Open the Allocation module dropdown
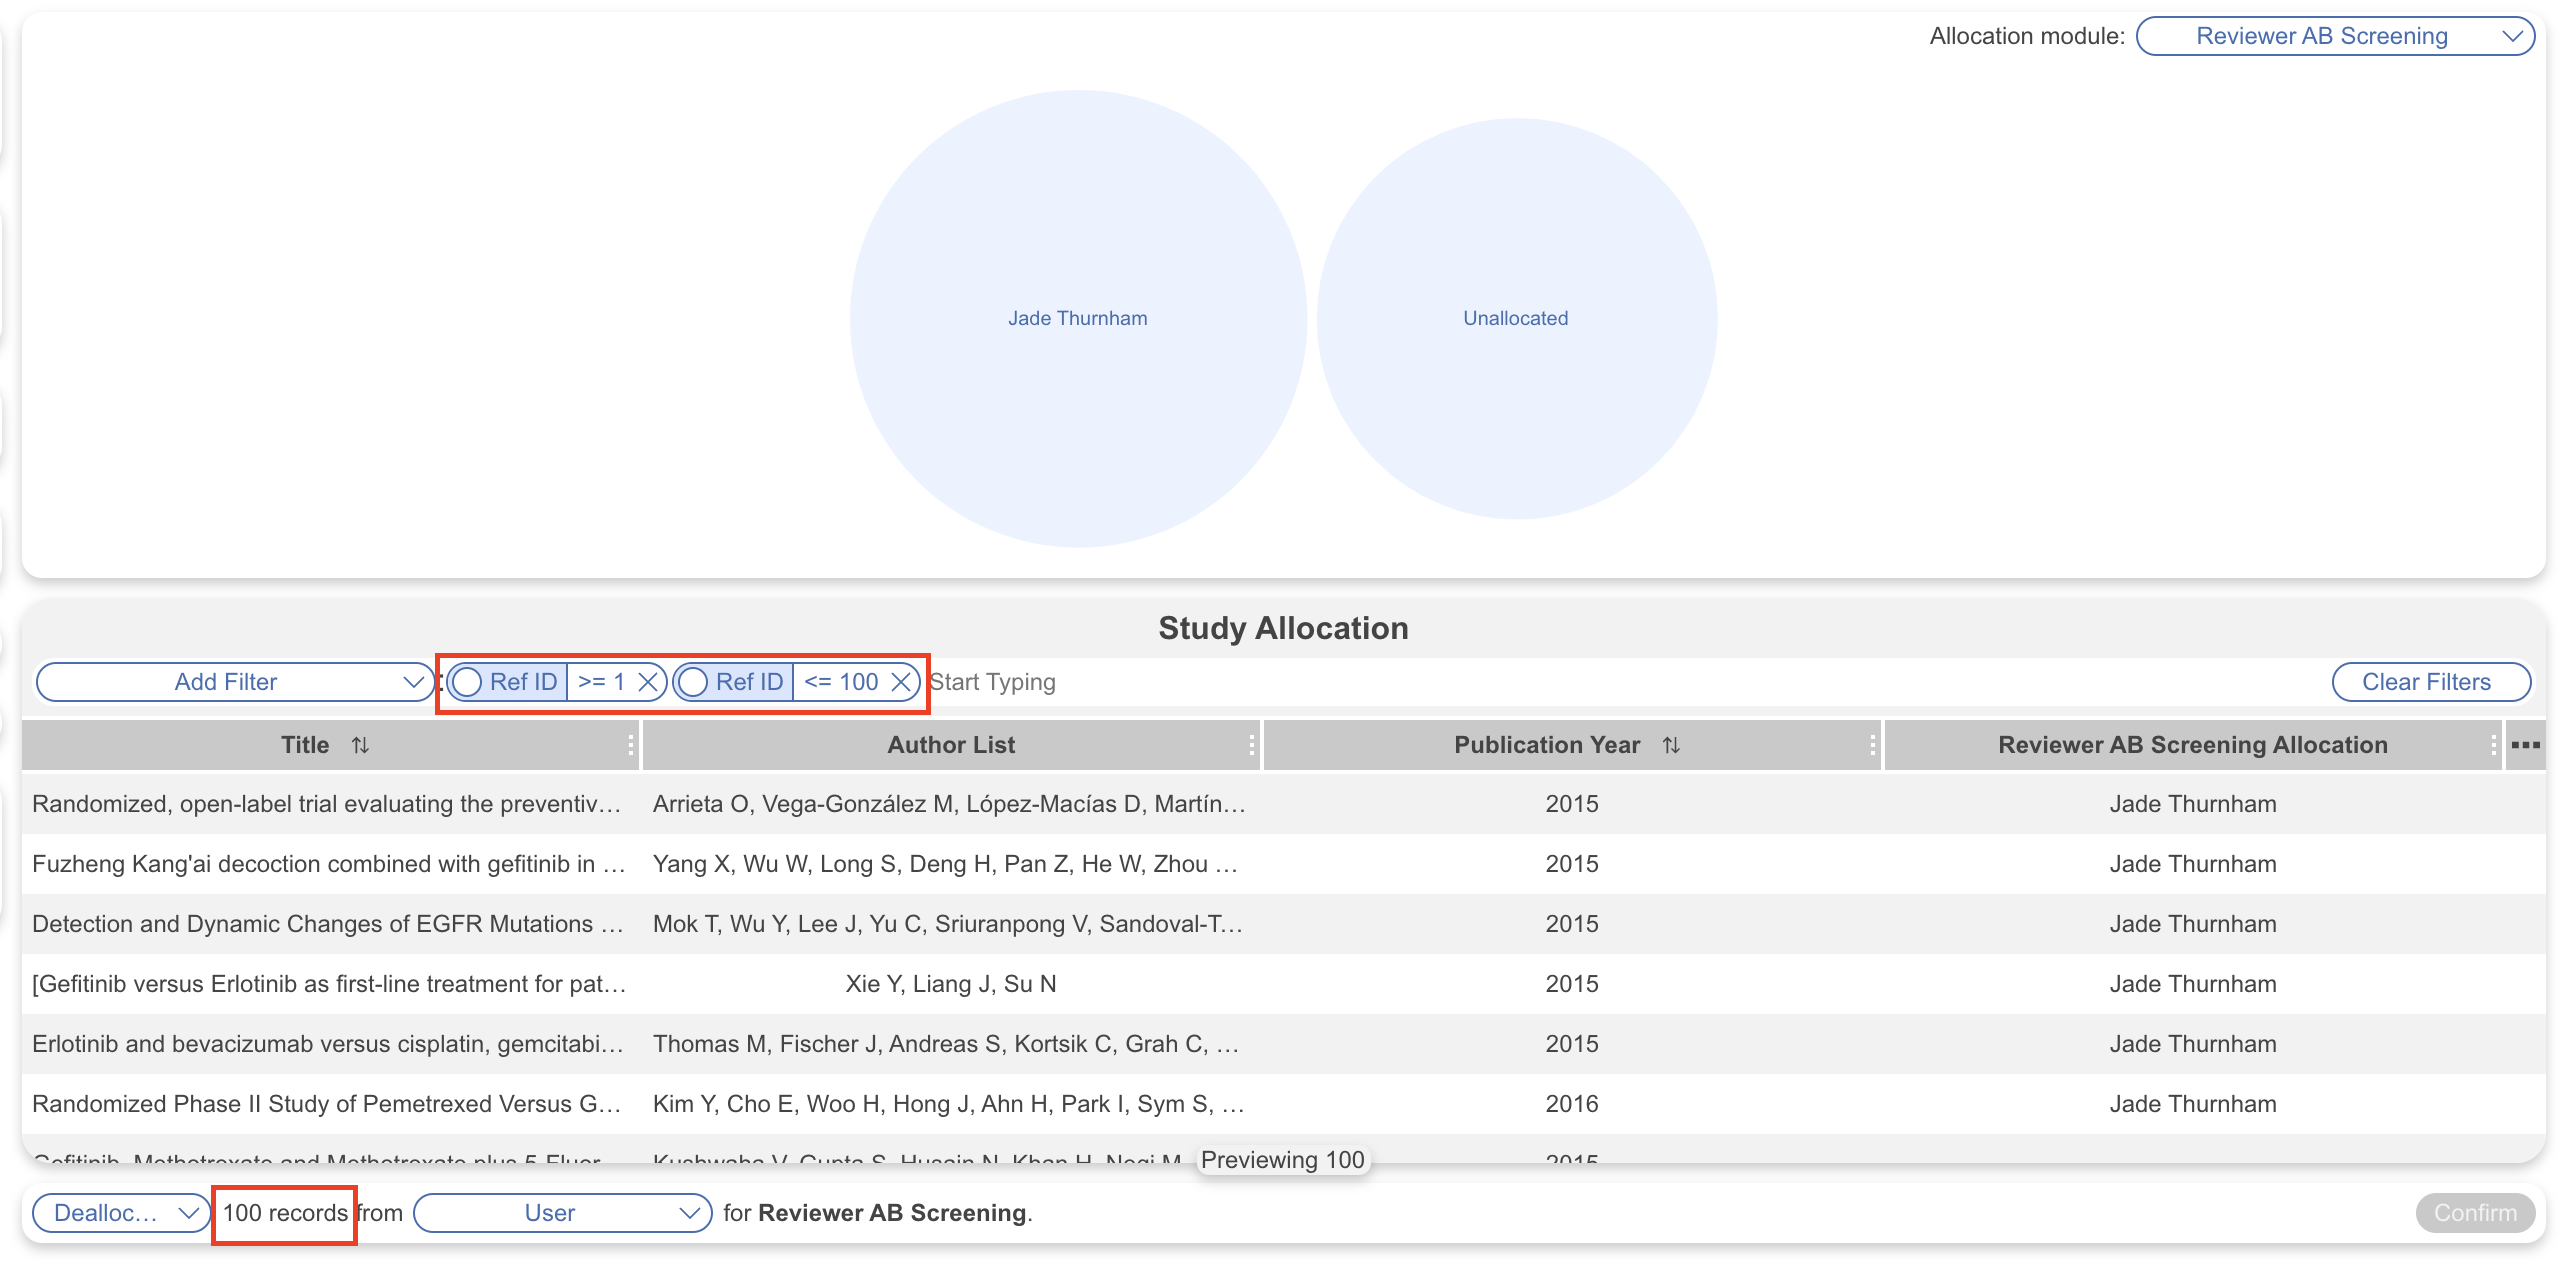Viewport: 2570px width, 1266px height. (x=2334, y=37)
